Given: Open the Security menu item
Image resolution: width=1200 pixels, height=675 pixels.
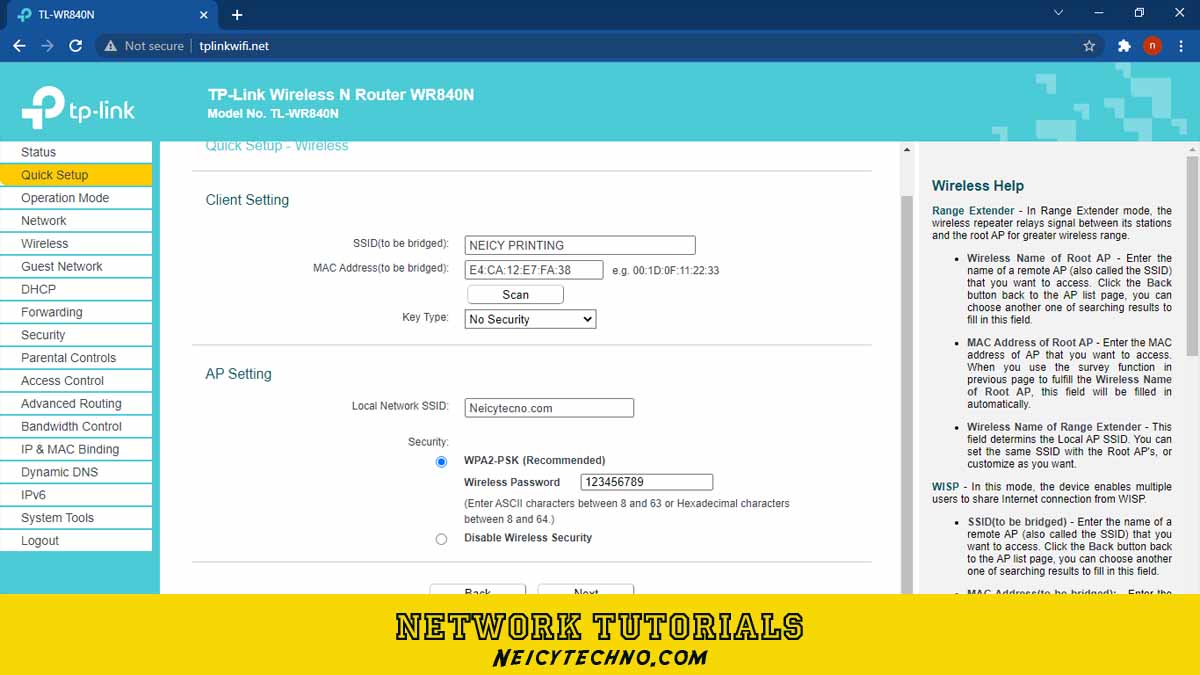Looking at the screenshot, I should click(x=76, y=335).
